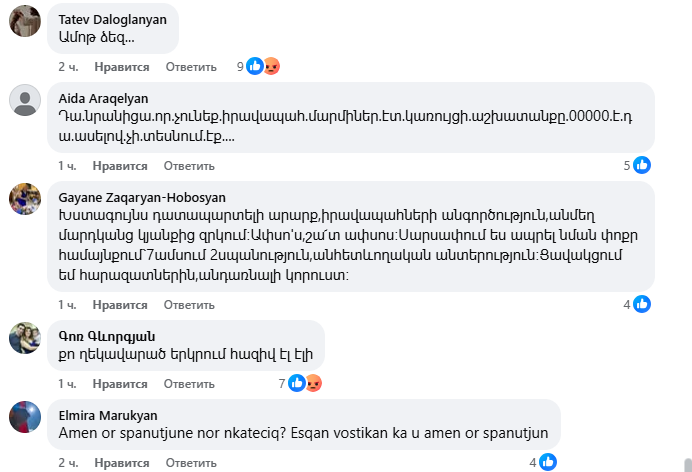Reply to Elmira Marukyan's comment

tap(190, 462)
